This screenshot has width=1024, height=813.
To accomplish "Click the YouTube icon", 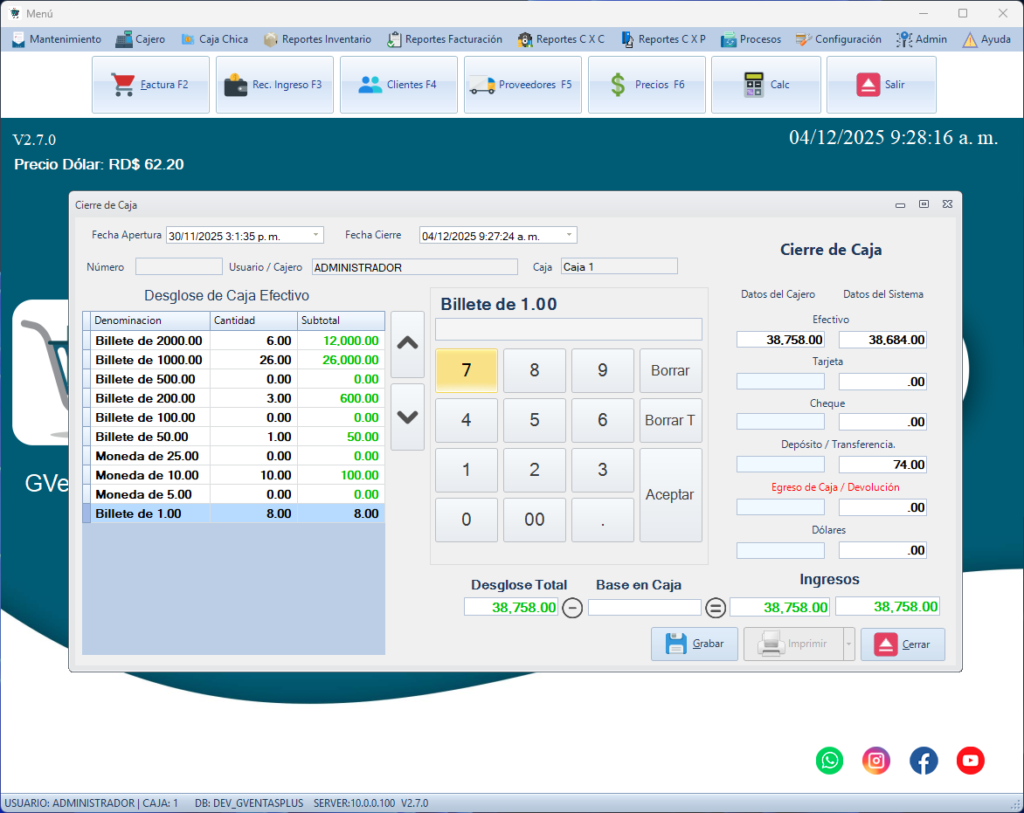I will pos(970,761).
